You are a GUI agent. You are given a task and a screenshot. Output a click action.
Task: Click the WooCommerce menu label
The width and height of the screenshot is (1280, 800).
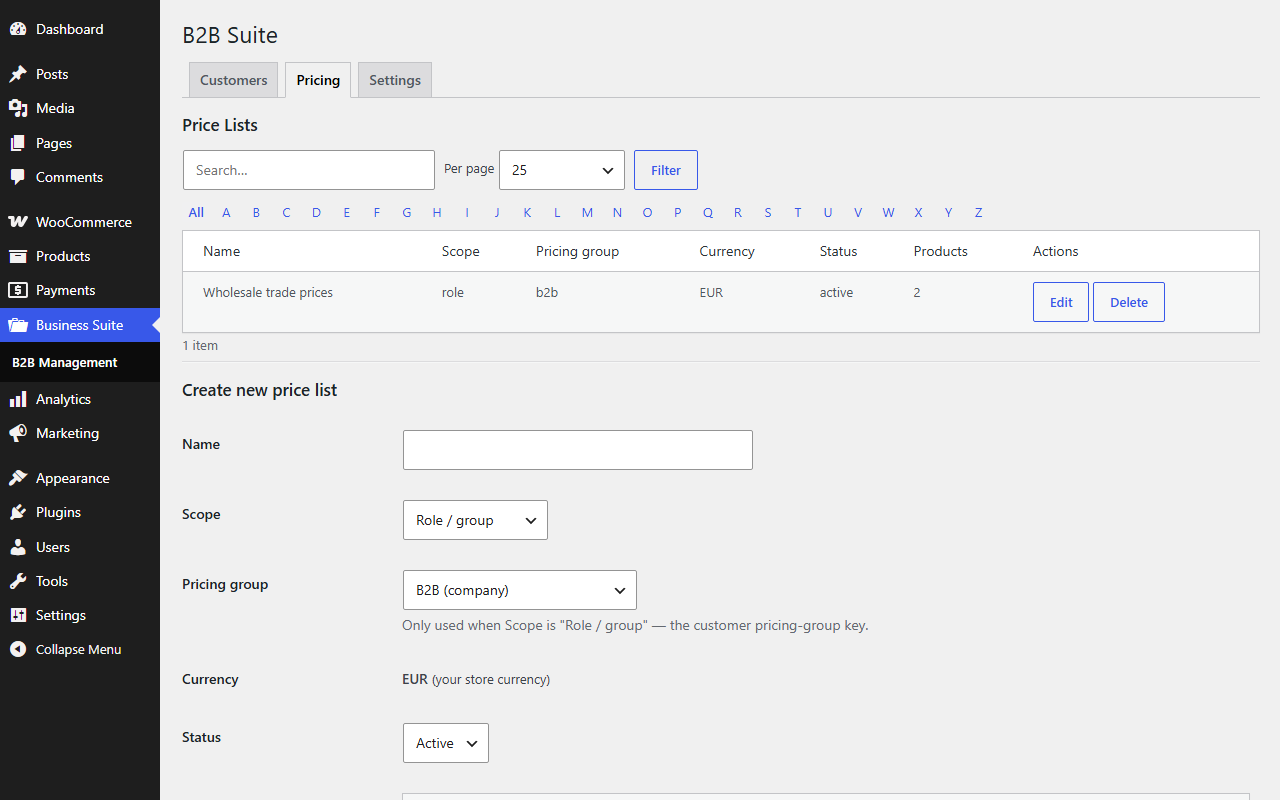tap(84, 222)
